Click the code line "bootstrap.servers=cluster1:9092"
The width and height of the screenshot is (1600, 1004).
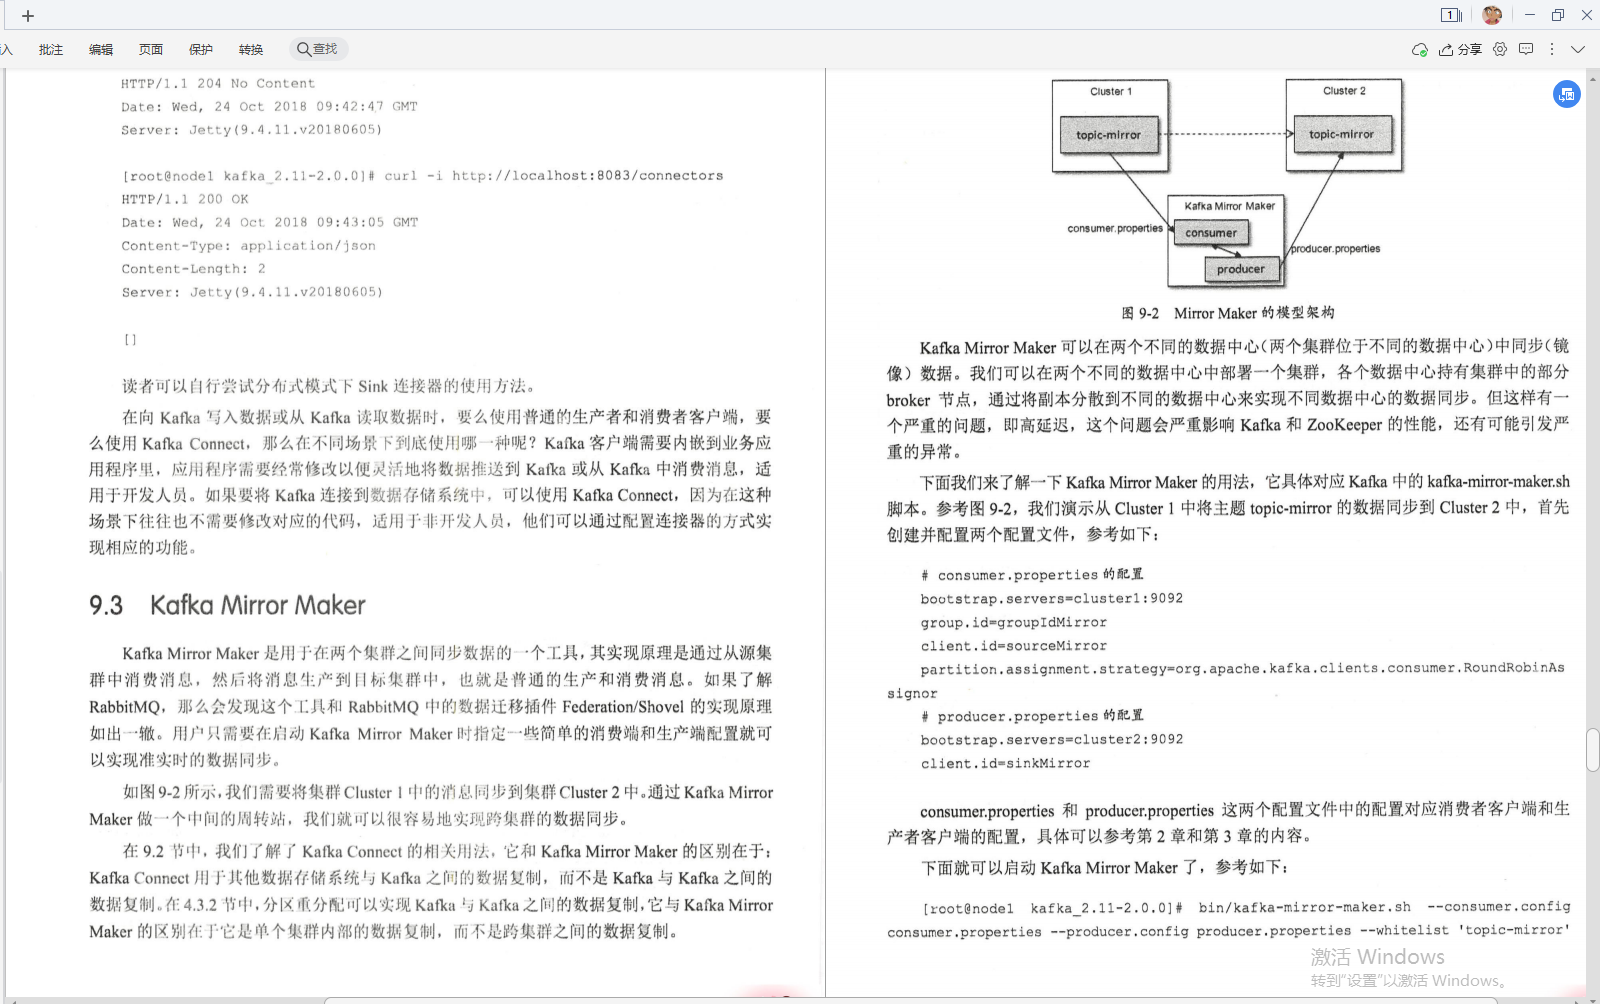1051,599
